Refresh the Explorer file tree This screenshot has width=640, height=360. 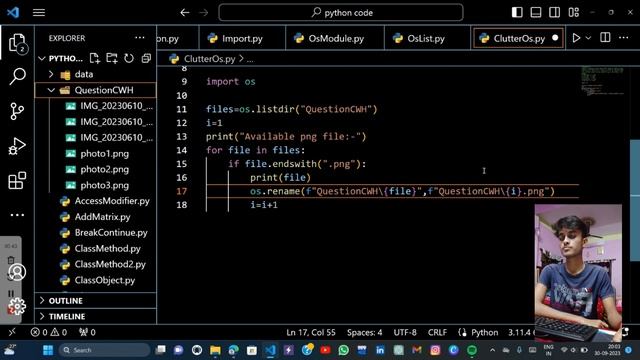(129, 58)
